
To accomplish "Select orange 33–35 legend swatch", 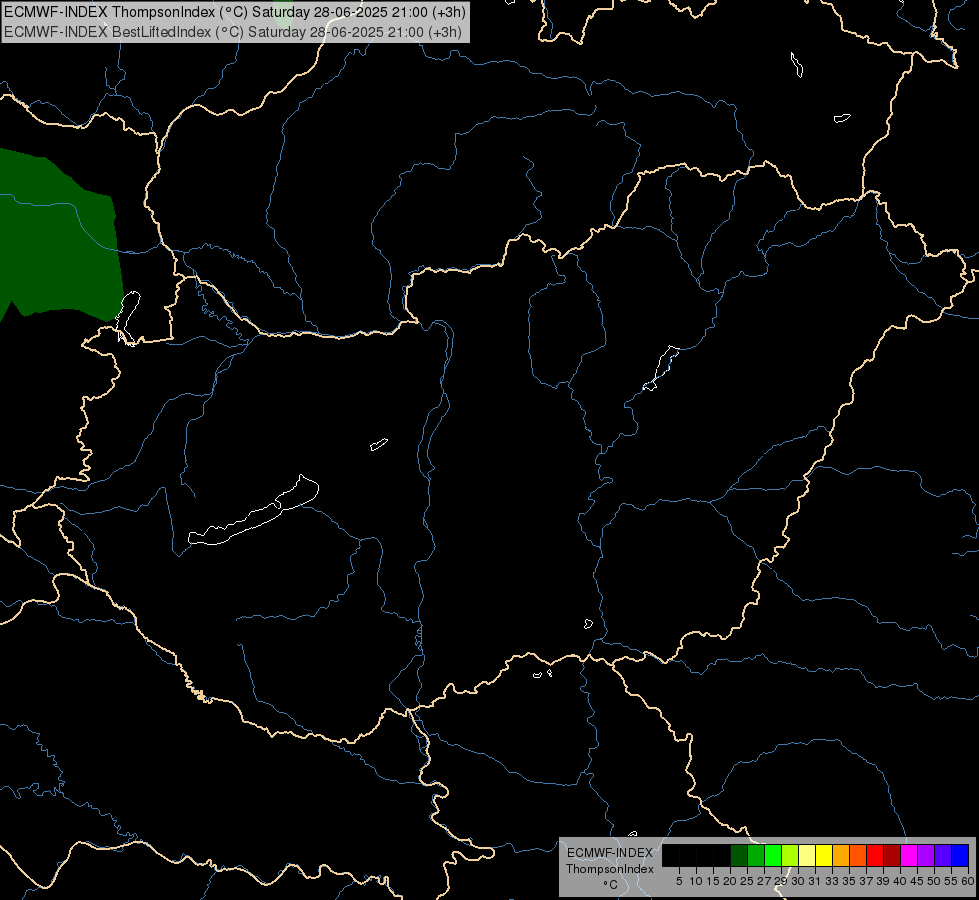I will (841, 856).
